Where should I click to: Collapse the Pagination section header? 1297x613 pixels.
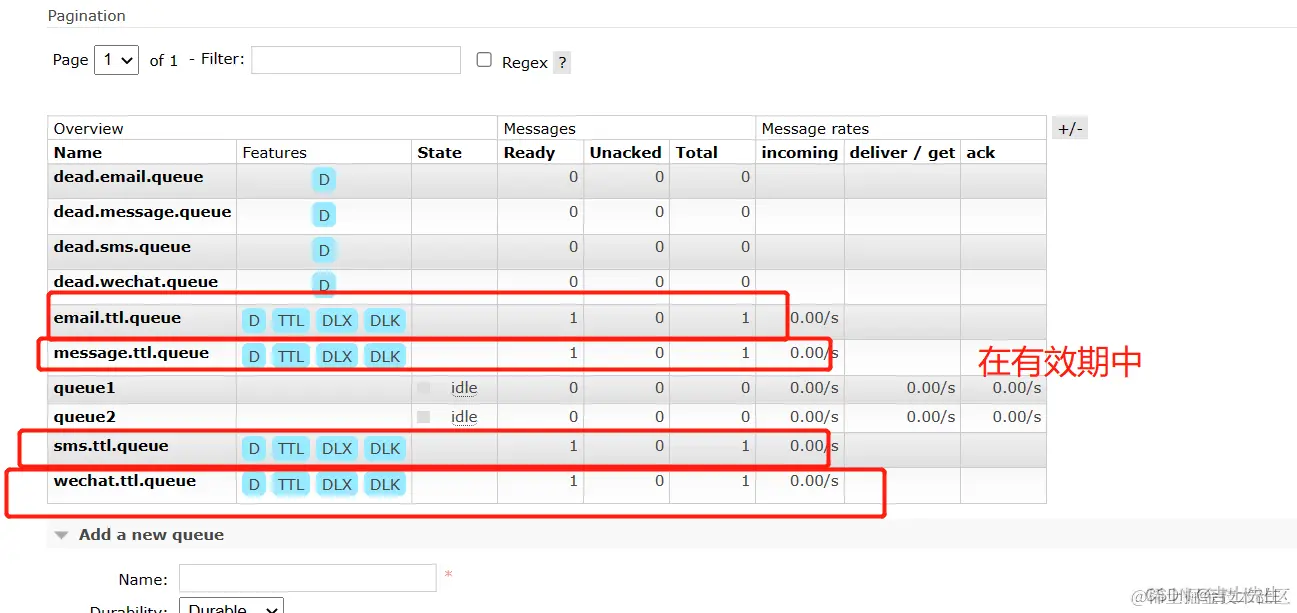point(87,16)
